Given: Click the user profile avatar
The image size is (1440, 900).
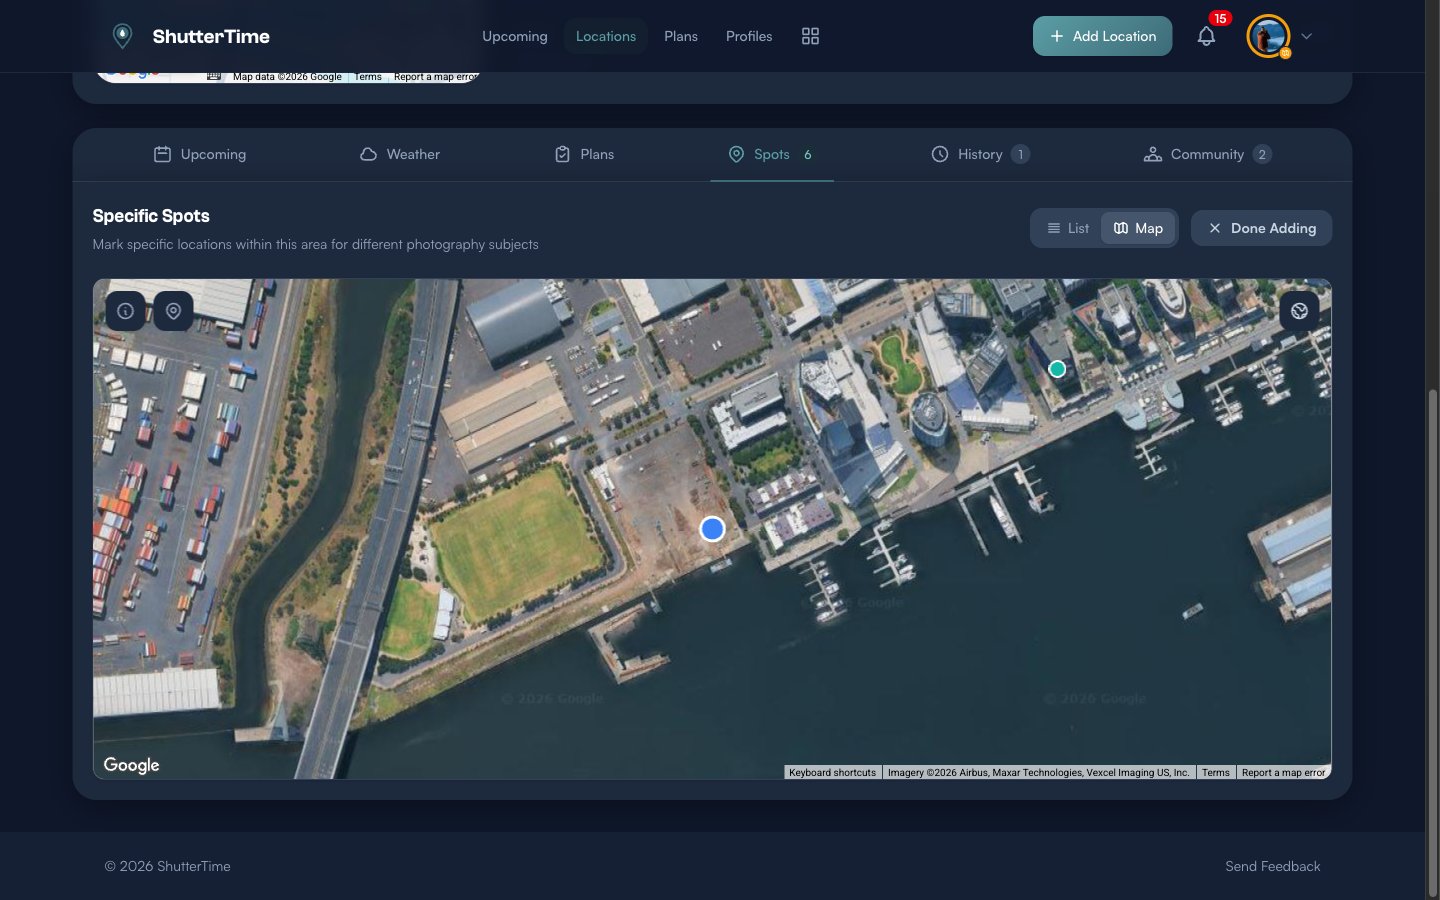Looking at the screenshot, I should click(x=1268, y=36).
